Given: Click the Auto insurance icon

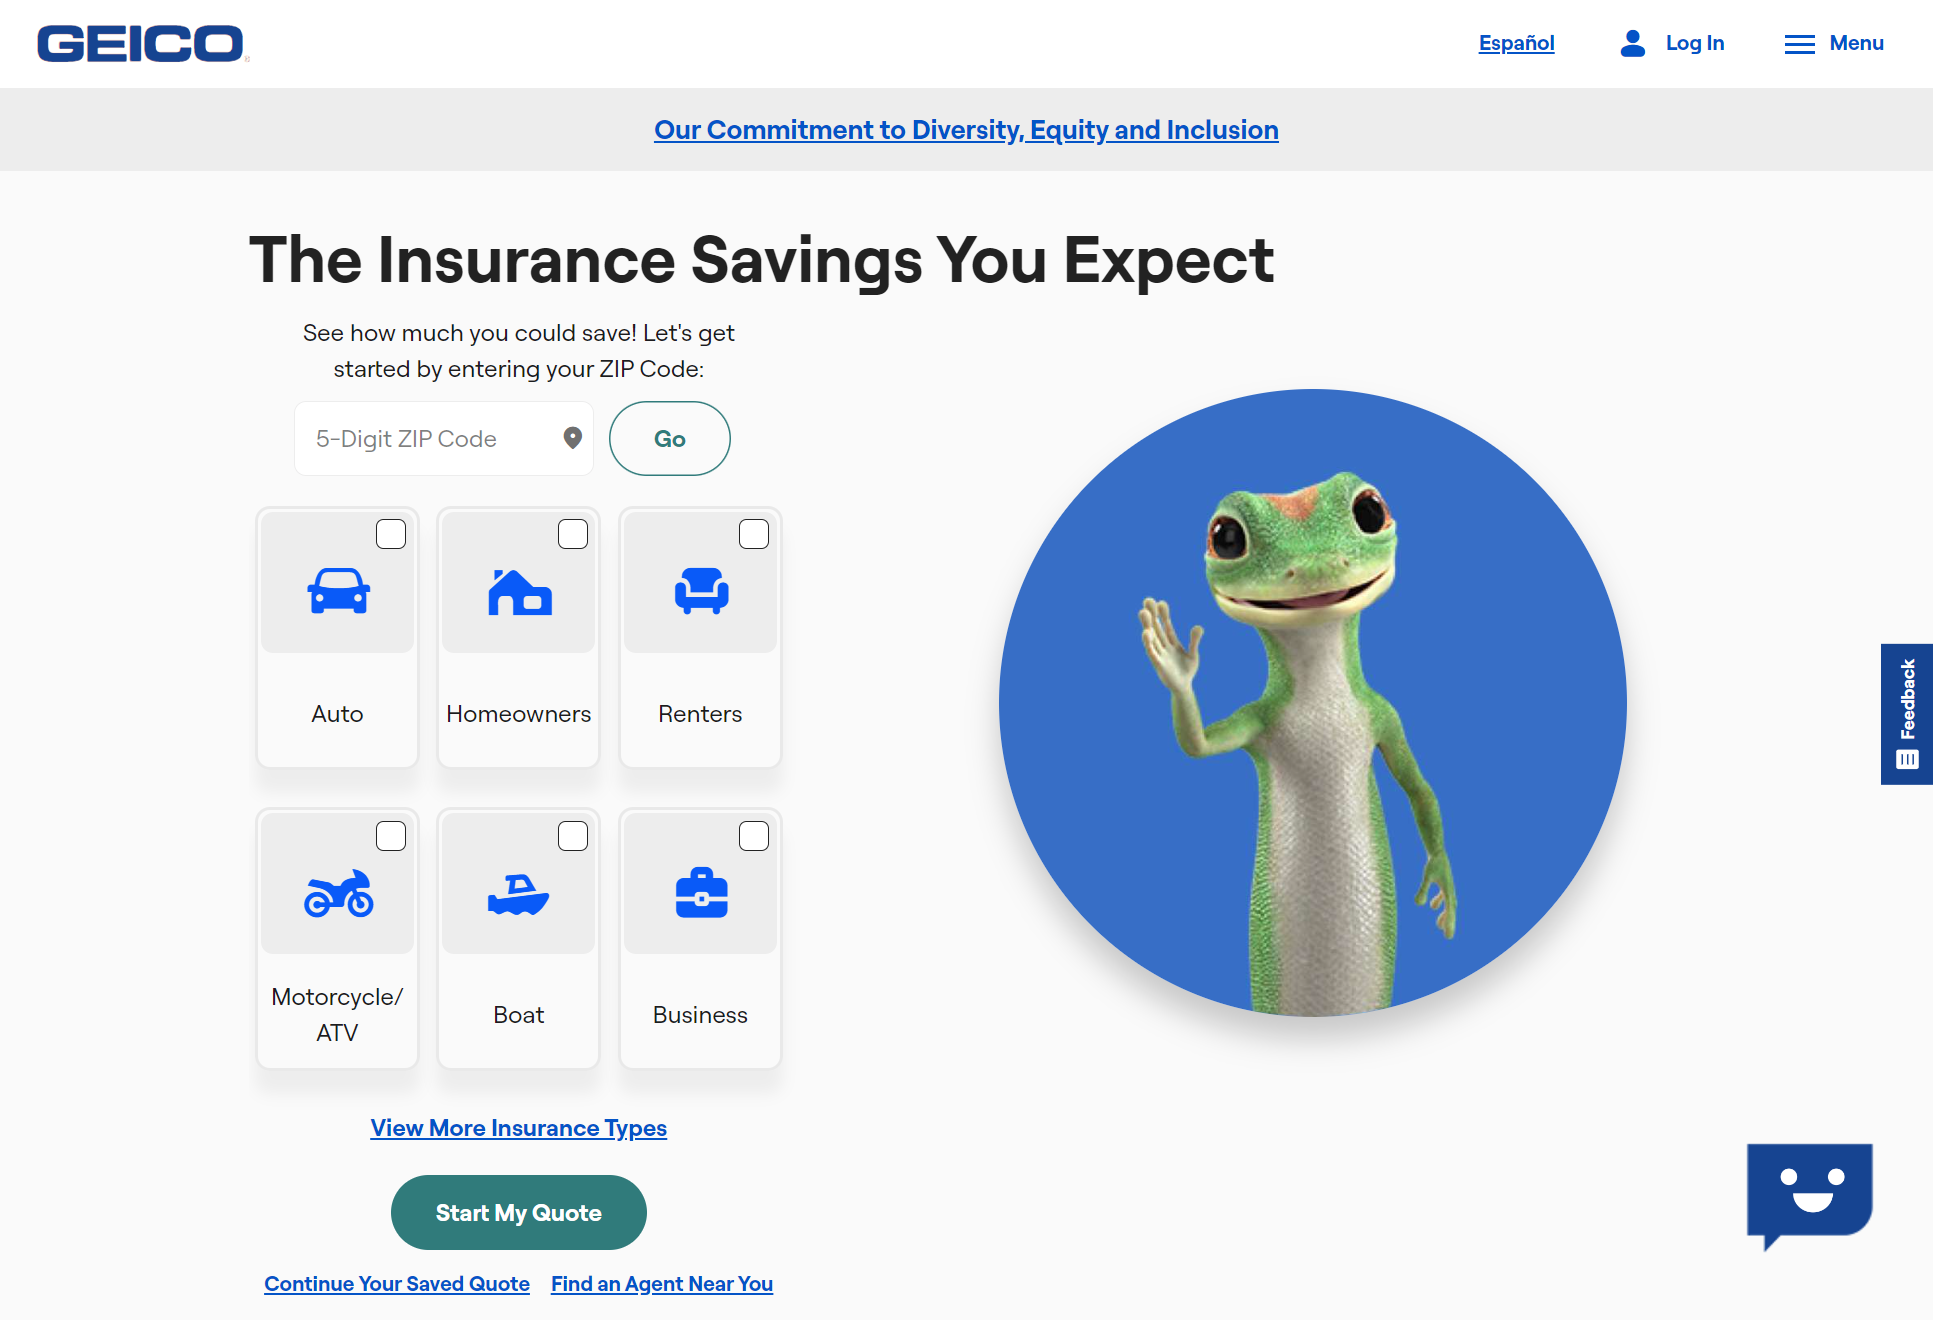Looking at the screenshot, I should (x=338, y=589).
